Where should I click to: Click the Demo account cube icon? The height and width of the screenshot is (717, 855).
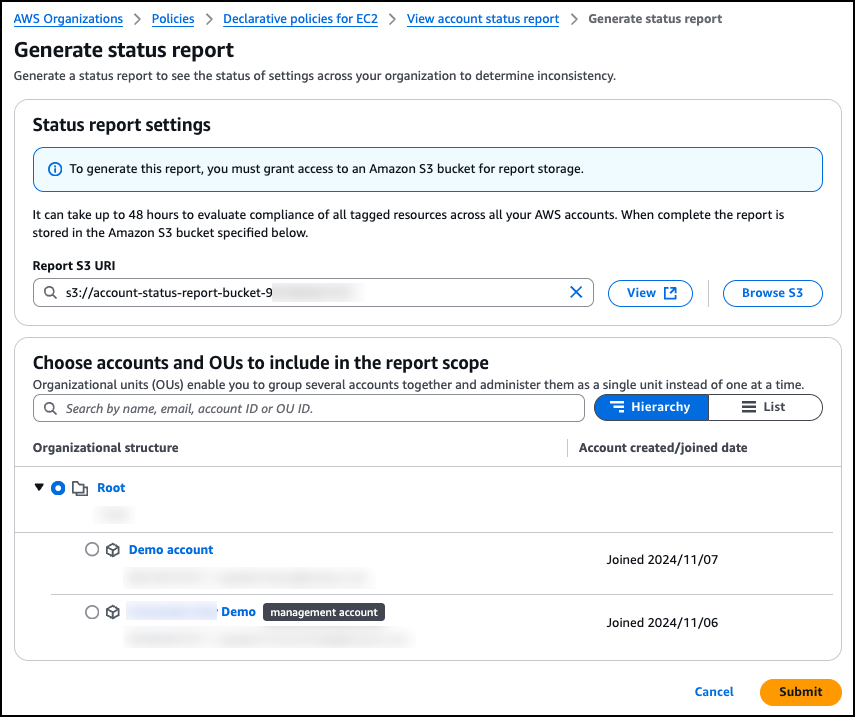click(x=113, y=550)
